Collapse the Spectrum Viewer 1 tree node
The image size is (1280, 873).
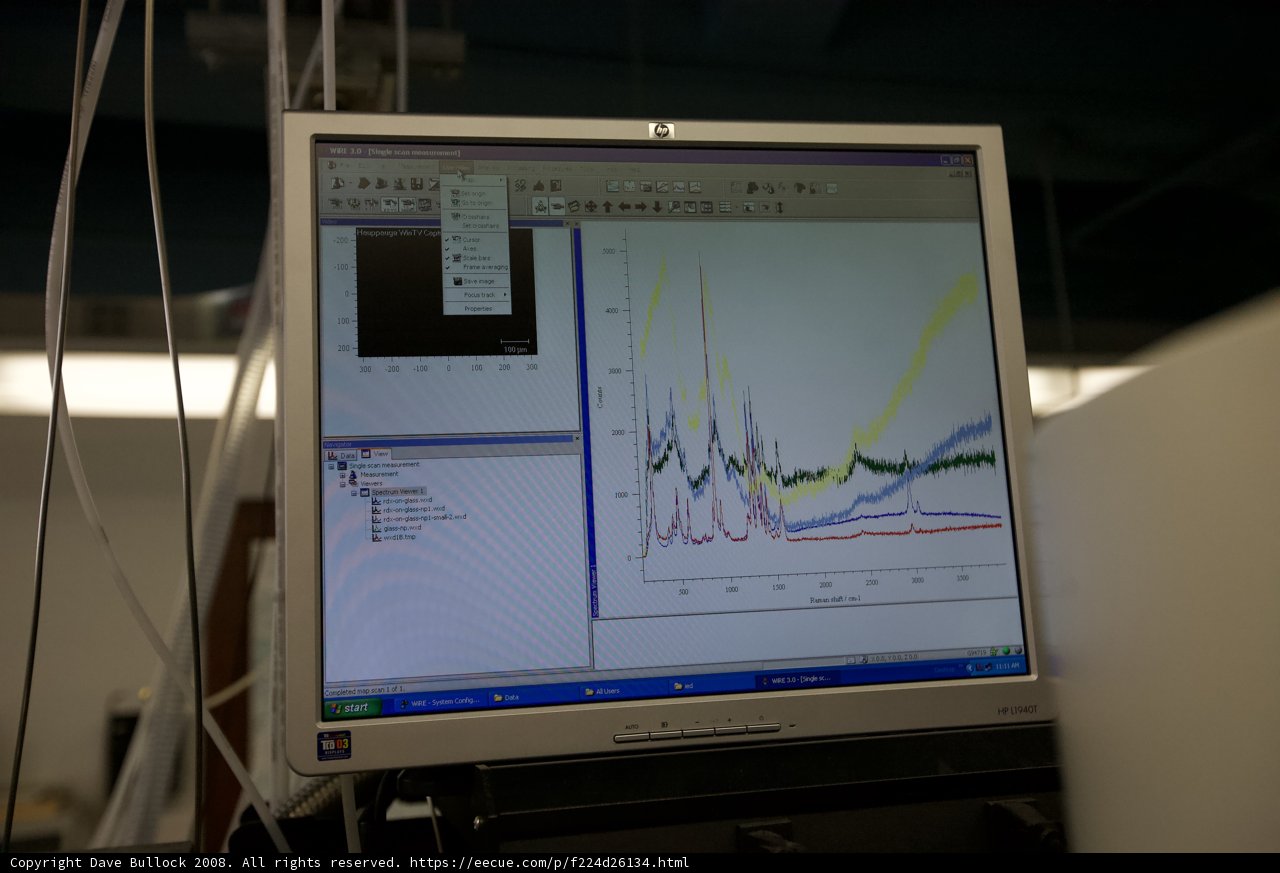[x=354, y=493]
